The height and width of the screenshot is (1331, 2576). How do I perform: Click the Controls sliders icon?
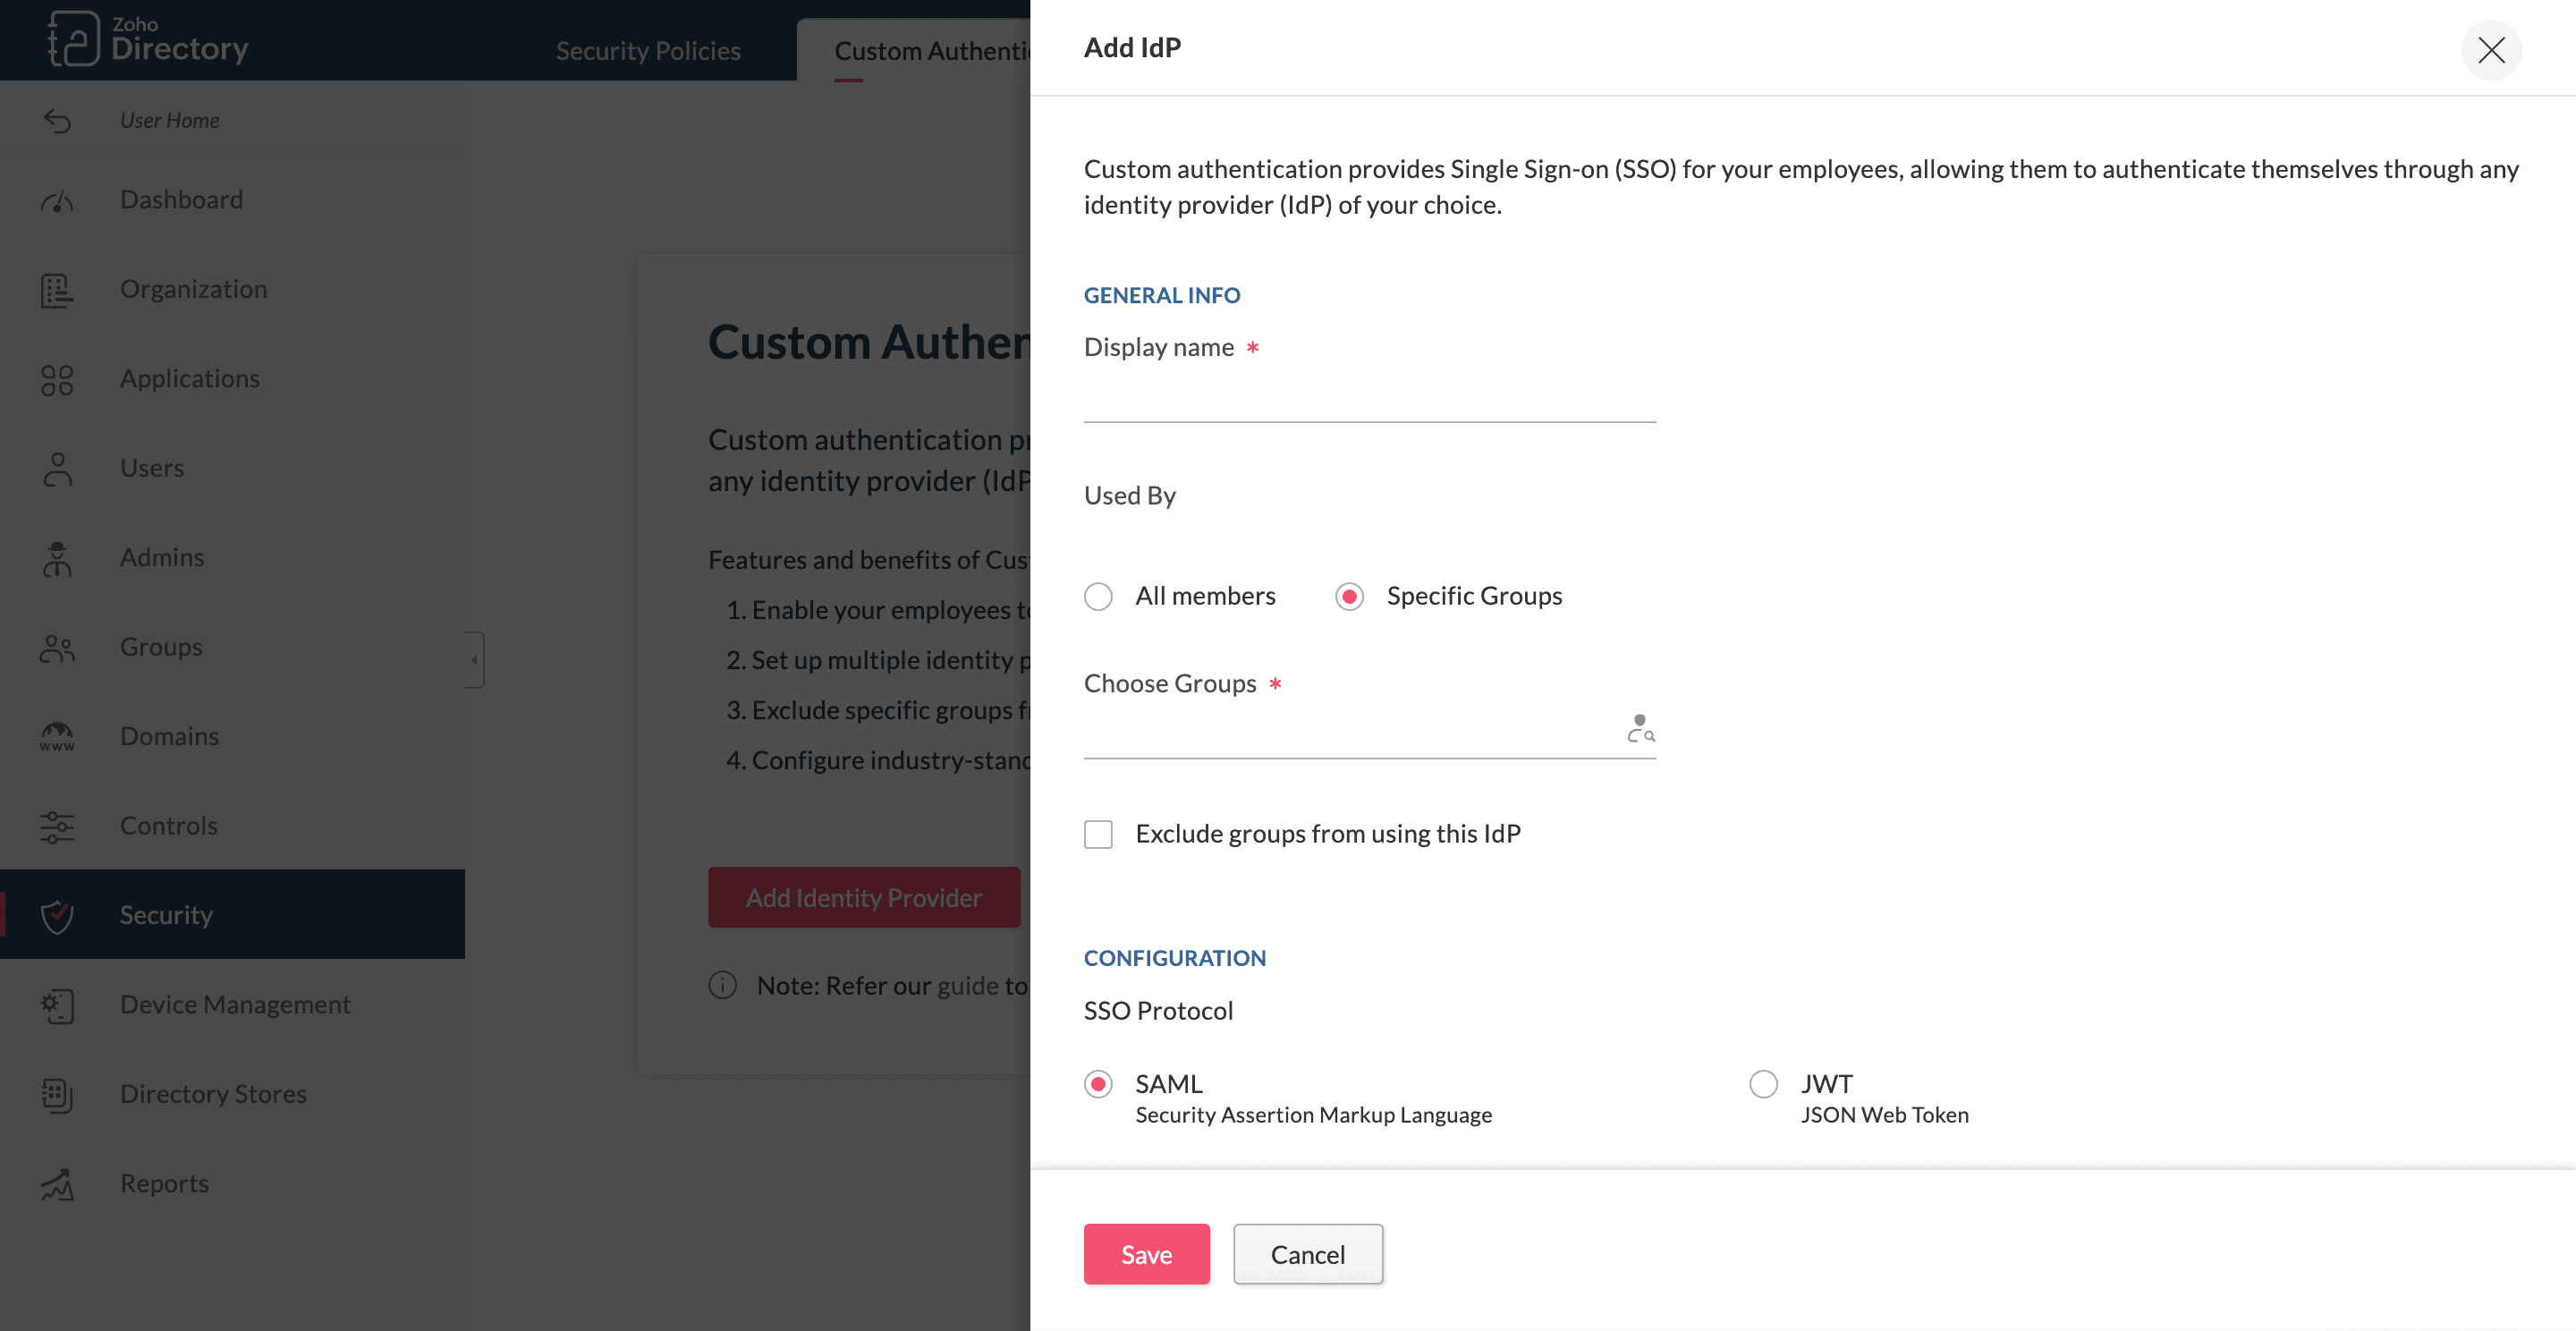tap(57, 827)
